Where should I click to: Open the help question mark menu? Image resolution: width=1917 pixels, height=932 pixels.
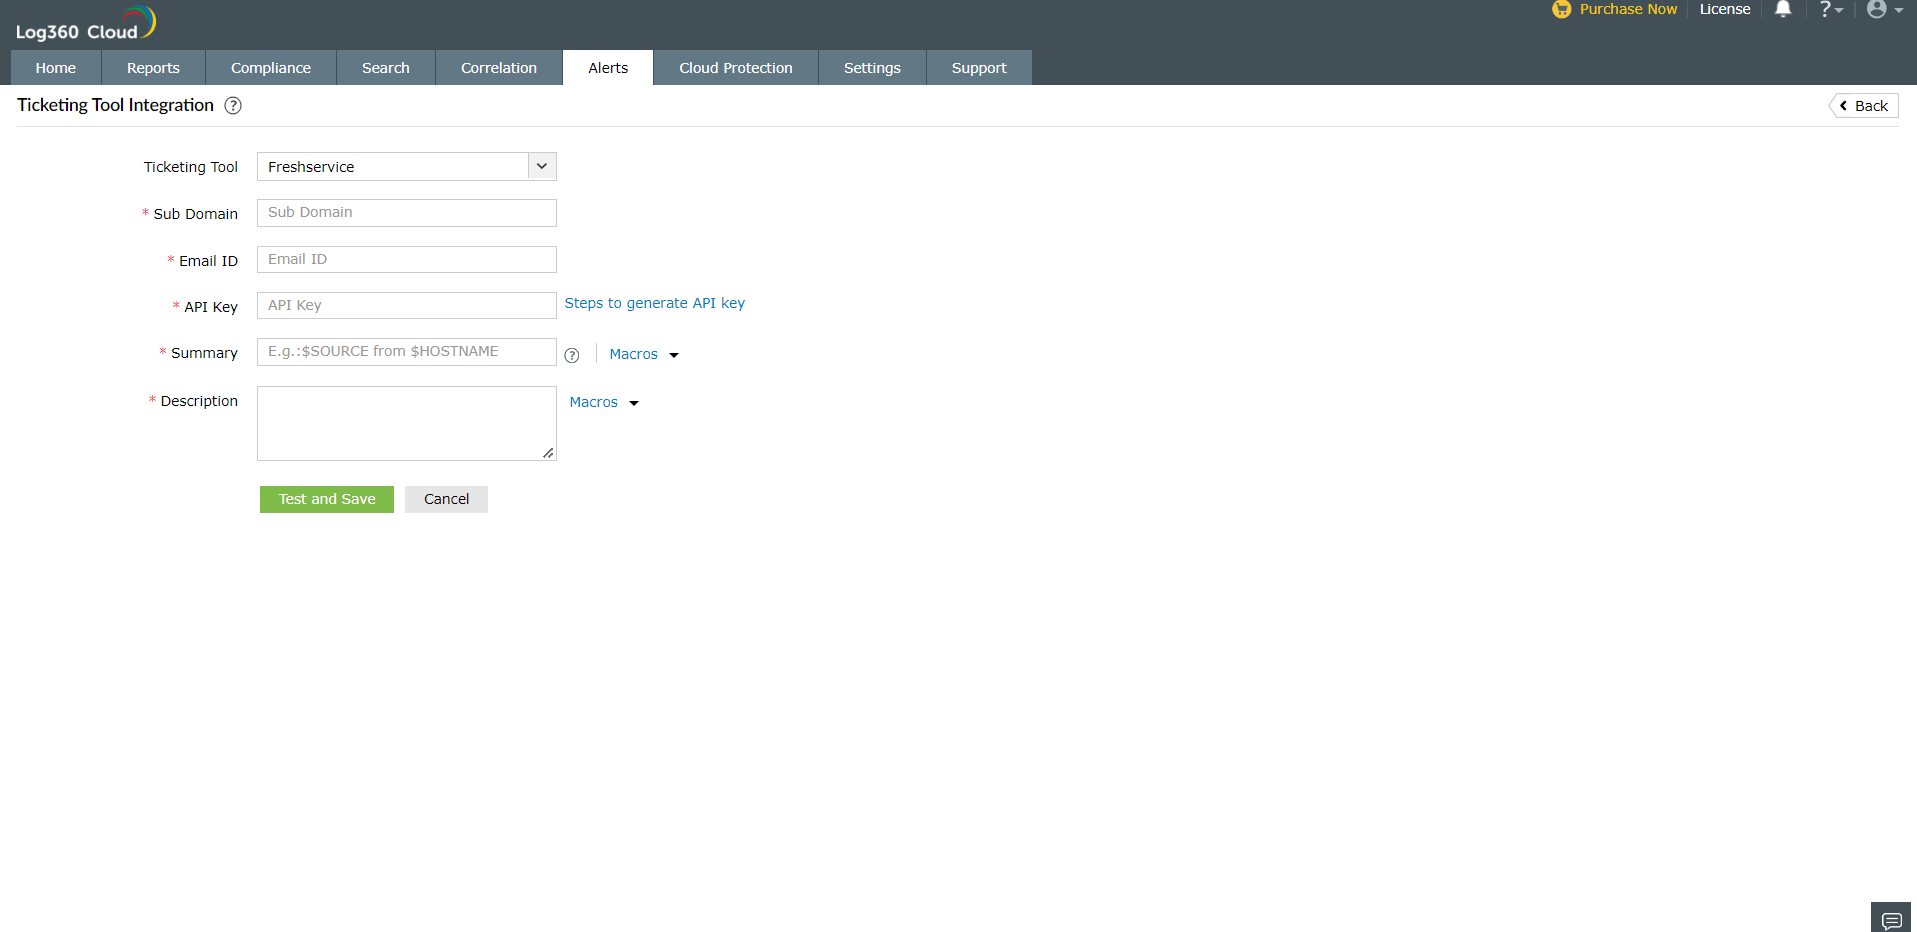(x=1830, y=9)
